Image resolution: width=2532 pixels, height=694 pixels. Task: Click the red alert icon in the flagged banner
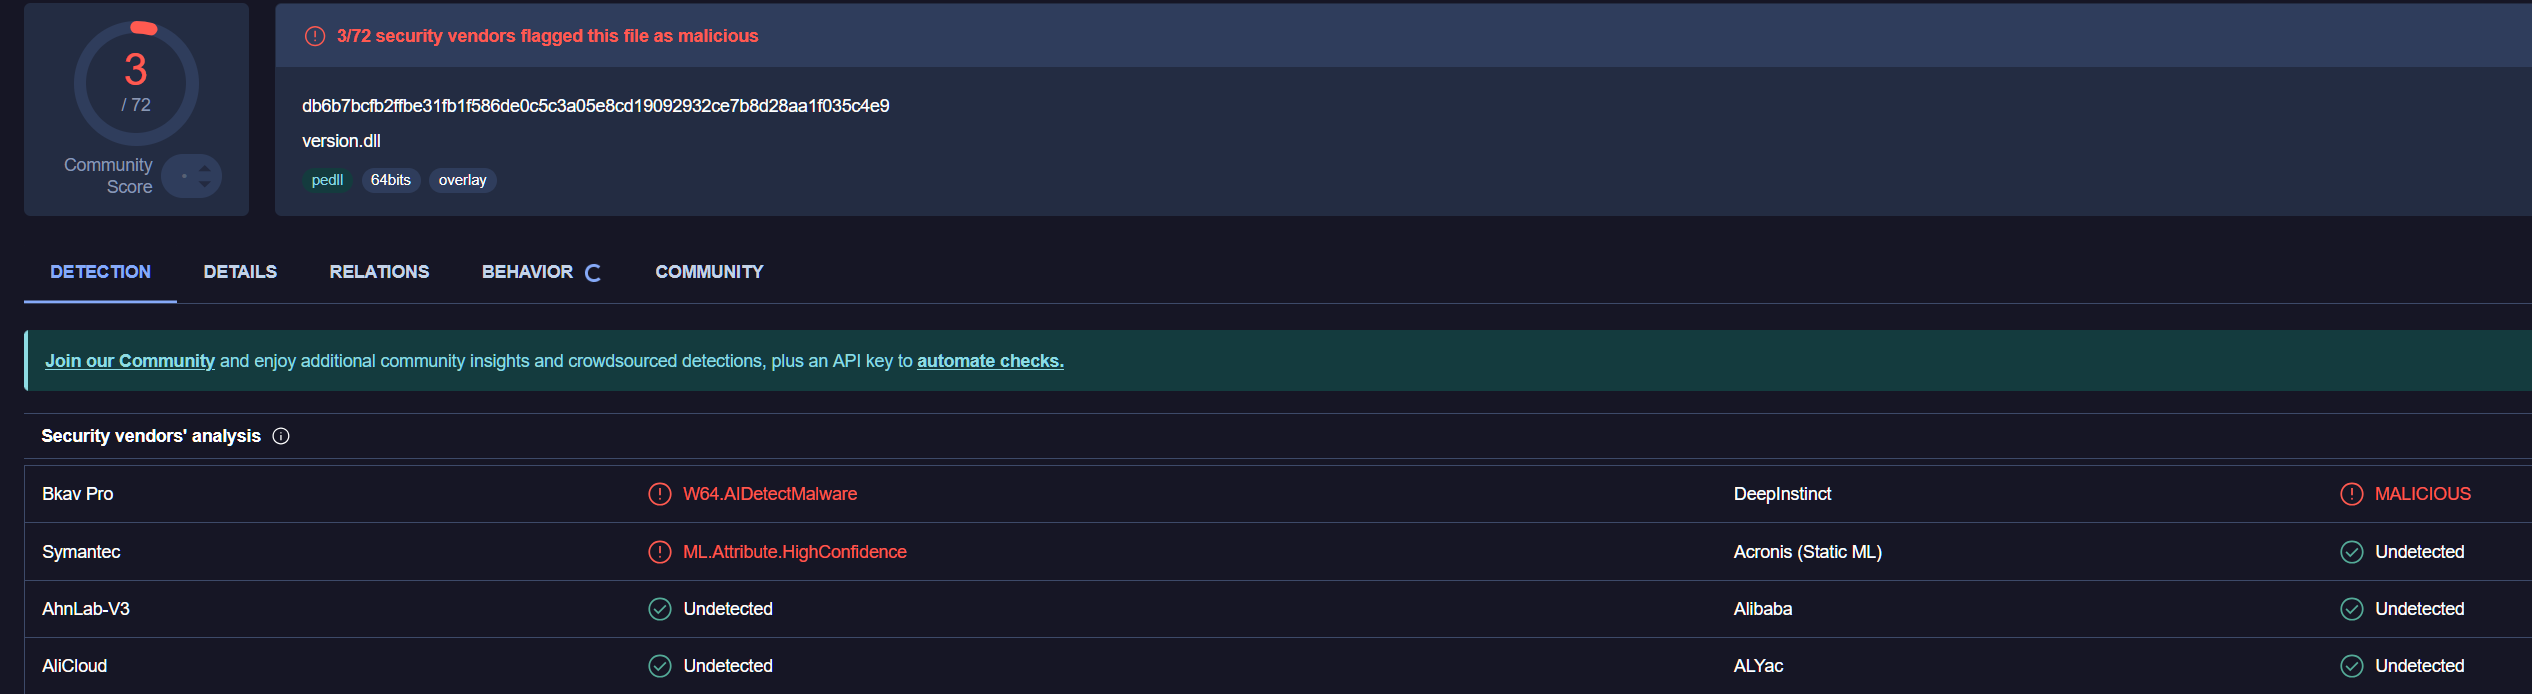pos(315,36)
